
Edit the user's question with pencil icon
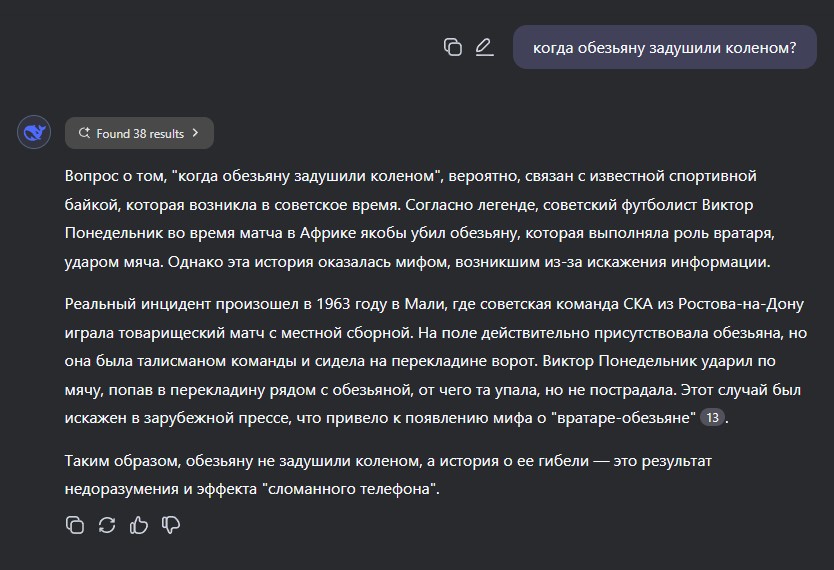point(485,47)
